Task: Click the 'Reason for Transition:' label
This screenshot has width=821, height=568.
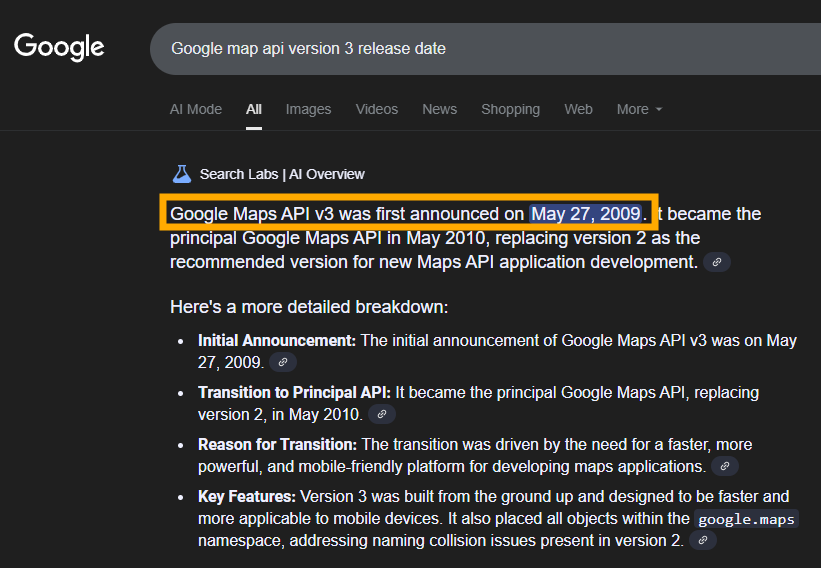Action: (278, 444)
